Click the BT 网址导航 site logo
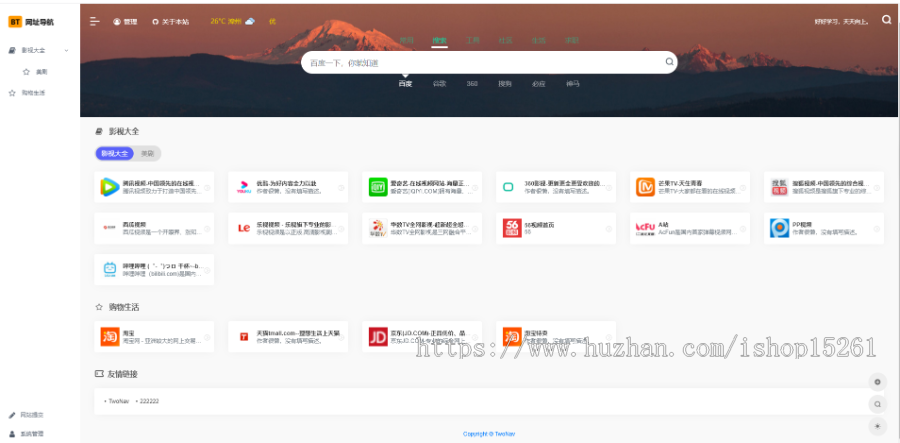This screenshot has height=443, width=900. [x=31, y=22]
